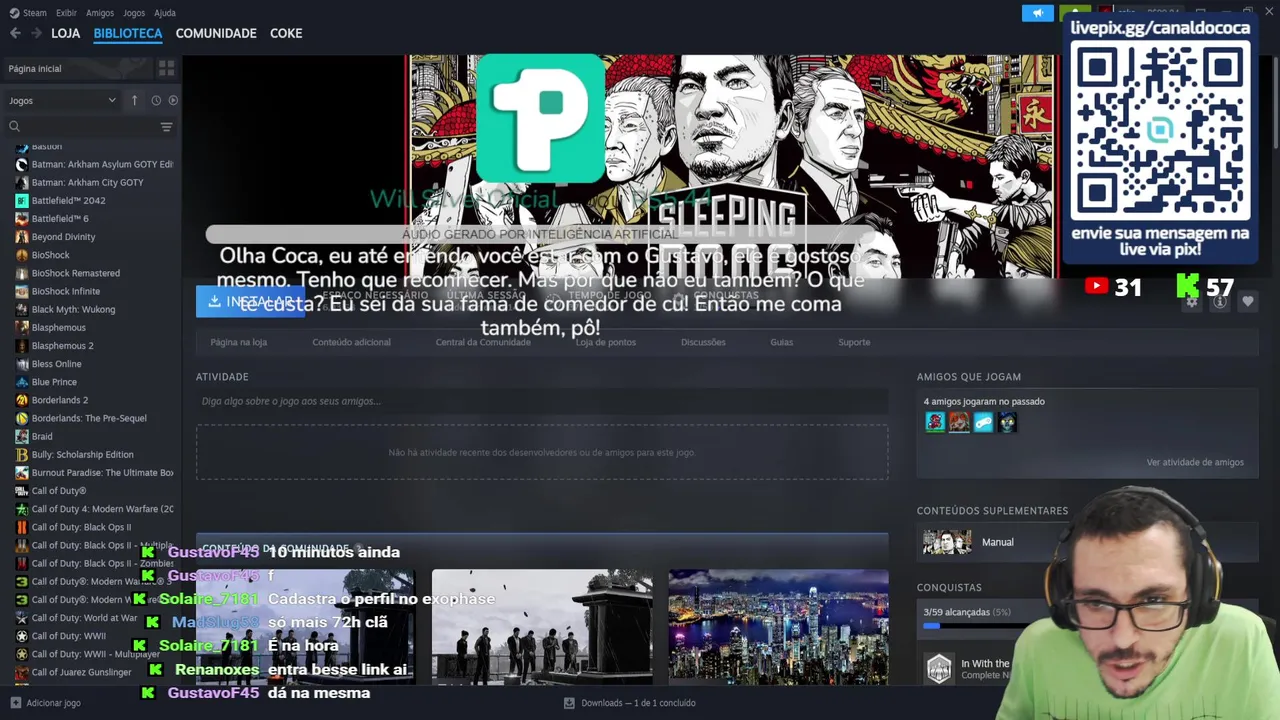This screenshot has height=720, width=1280.
Task: Click Adicionar jogo plus button
Action: pyautogui.click(x=46, y=703)
